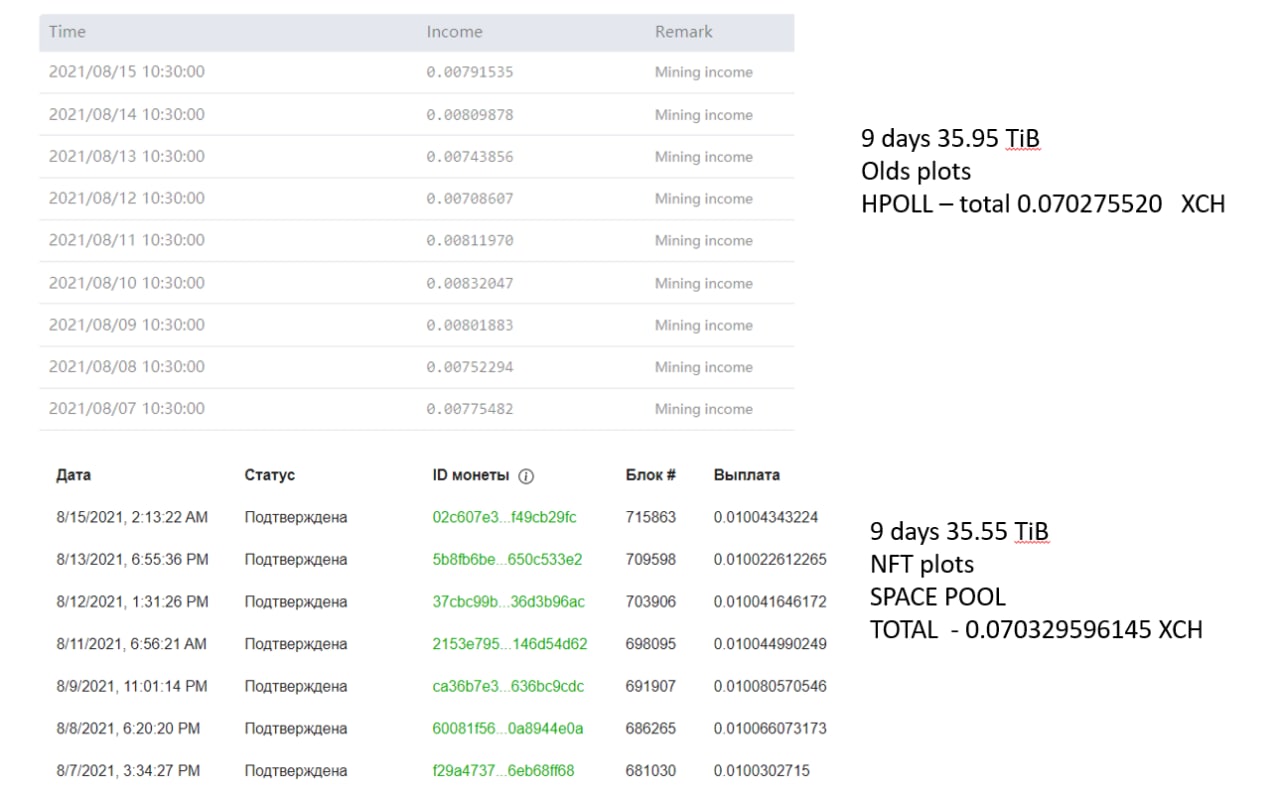Image resolution: width=1280 pixels, height=794 pixels.
Task: Open coin ID link f29a4737...6eb68ff68
Action: pos(503,770)
